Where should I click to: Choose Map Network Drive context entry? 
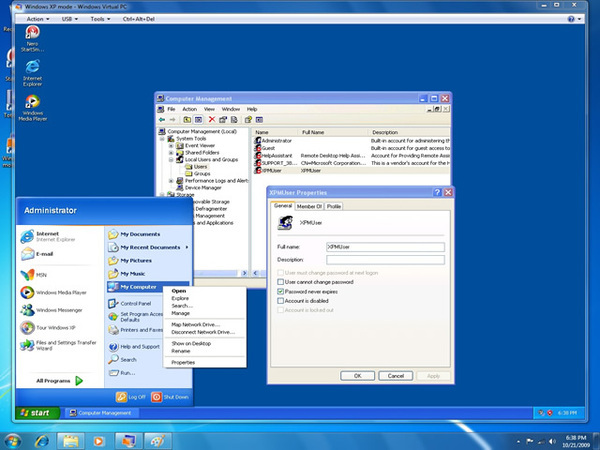point(195,324)
